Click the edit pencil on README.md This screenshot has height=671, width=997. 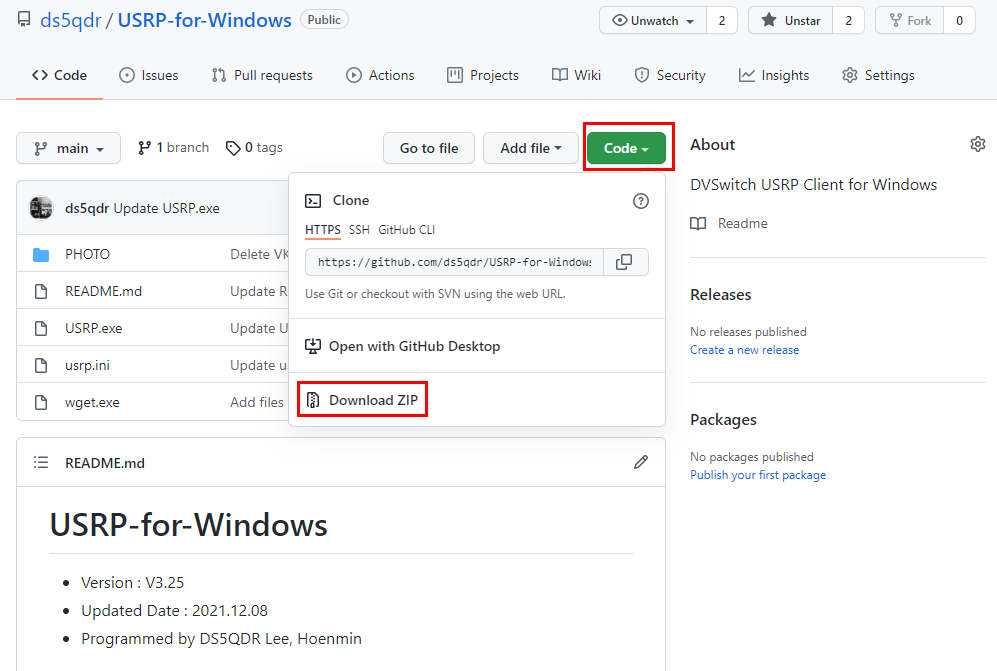pyautogui.click(x=640, y=462)
